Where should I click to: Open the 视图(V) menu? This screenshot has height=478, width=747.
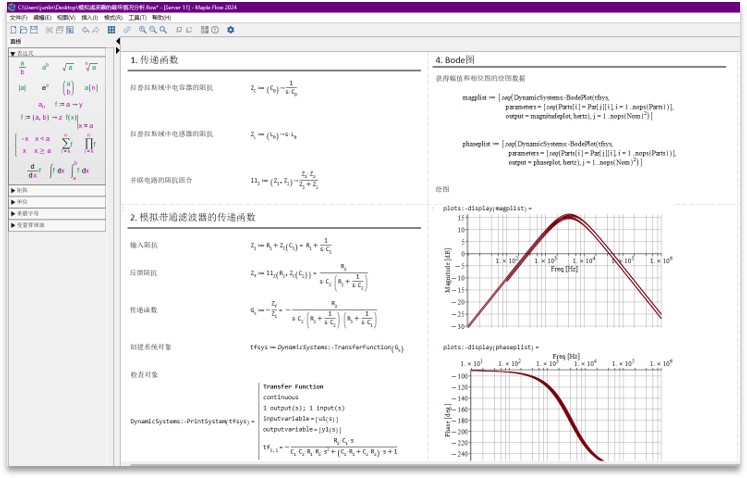tap(66, 18)
